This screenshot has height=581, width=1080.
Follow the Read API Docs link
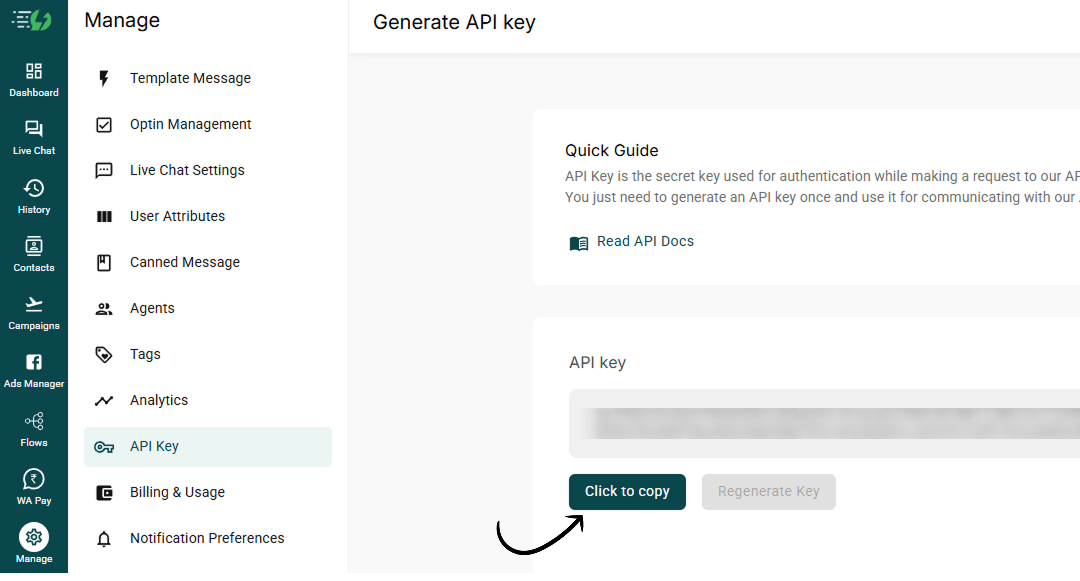[x=644, y=242]
